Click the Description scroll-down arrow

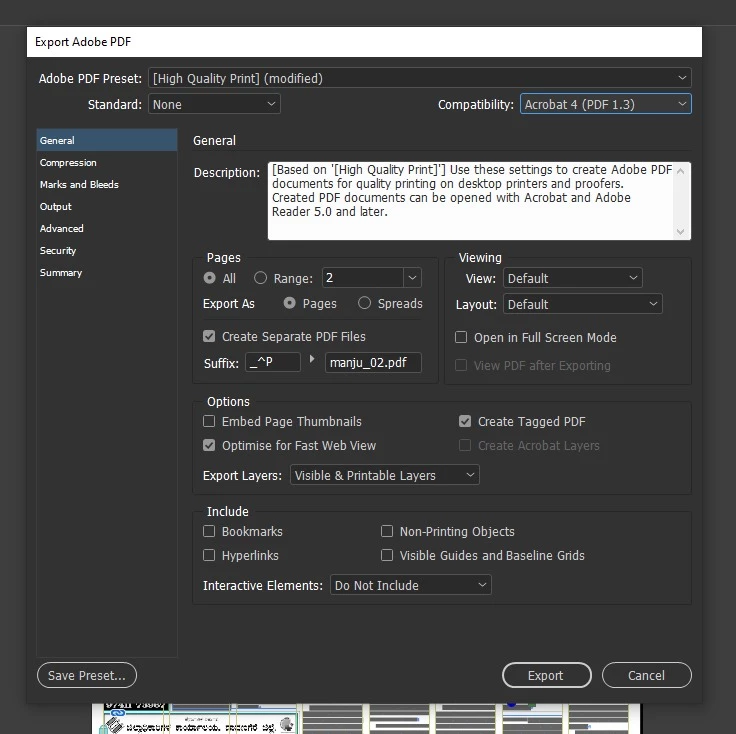point(681,231)
